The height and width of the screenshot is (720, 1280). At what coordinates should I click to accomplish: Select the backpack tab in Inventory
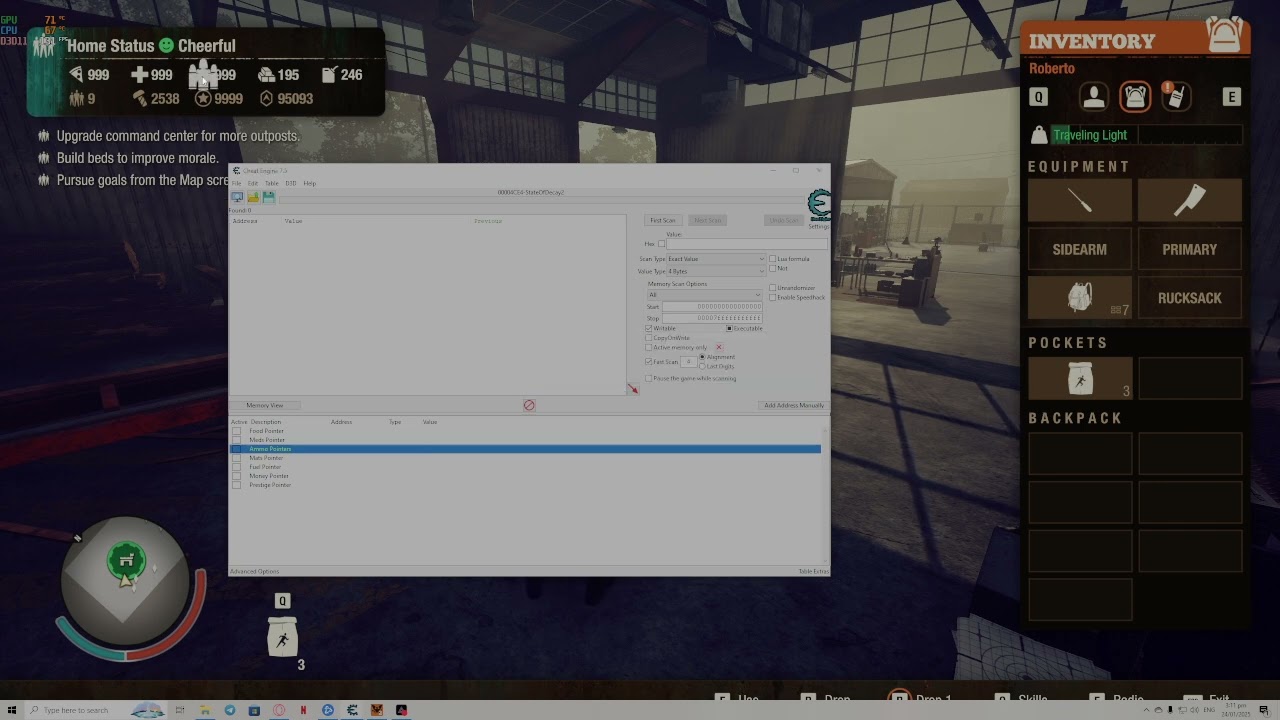point(1135,97)
